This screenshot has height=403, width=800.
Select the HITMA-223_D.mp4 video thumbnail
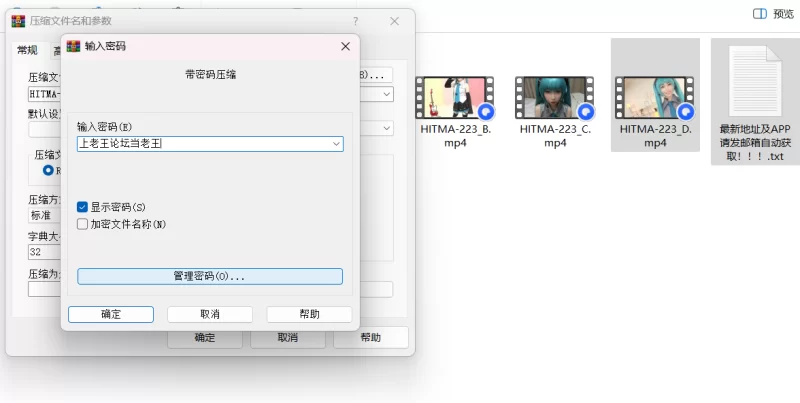655,97
